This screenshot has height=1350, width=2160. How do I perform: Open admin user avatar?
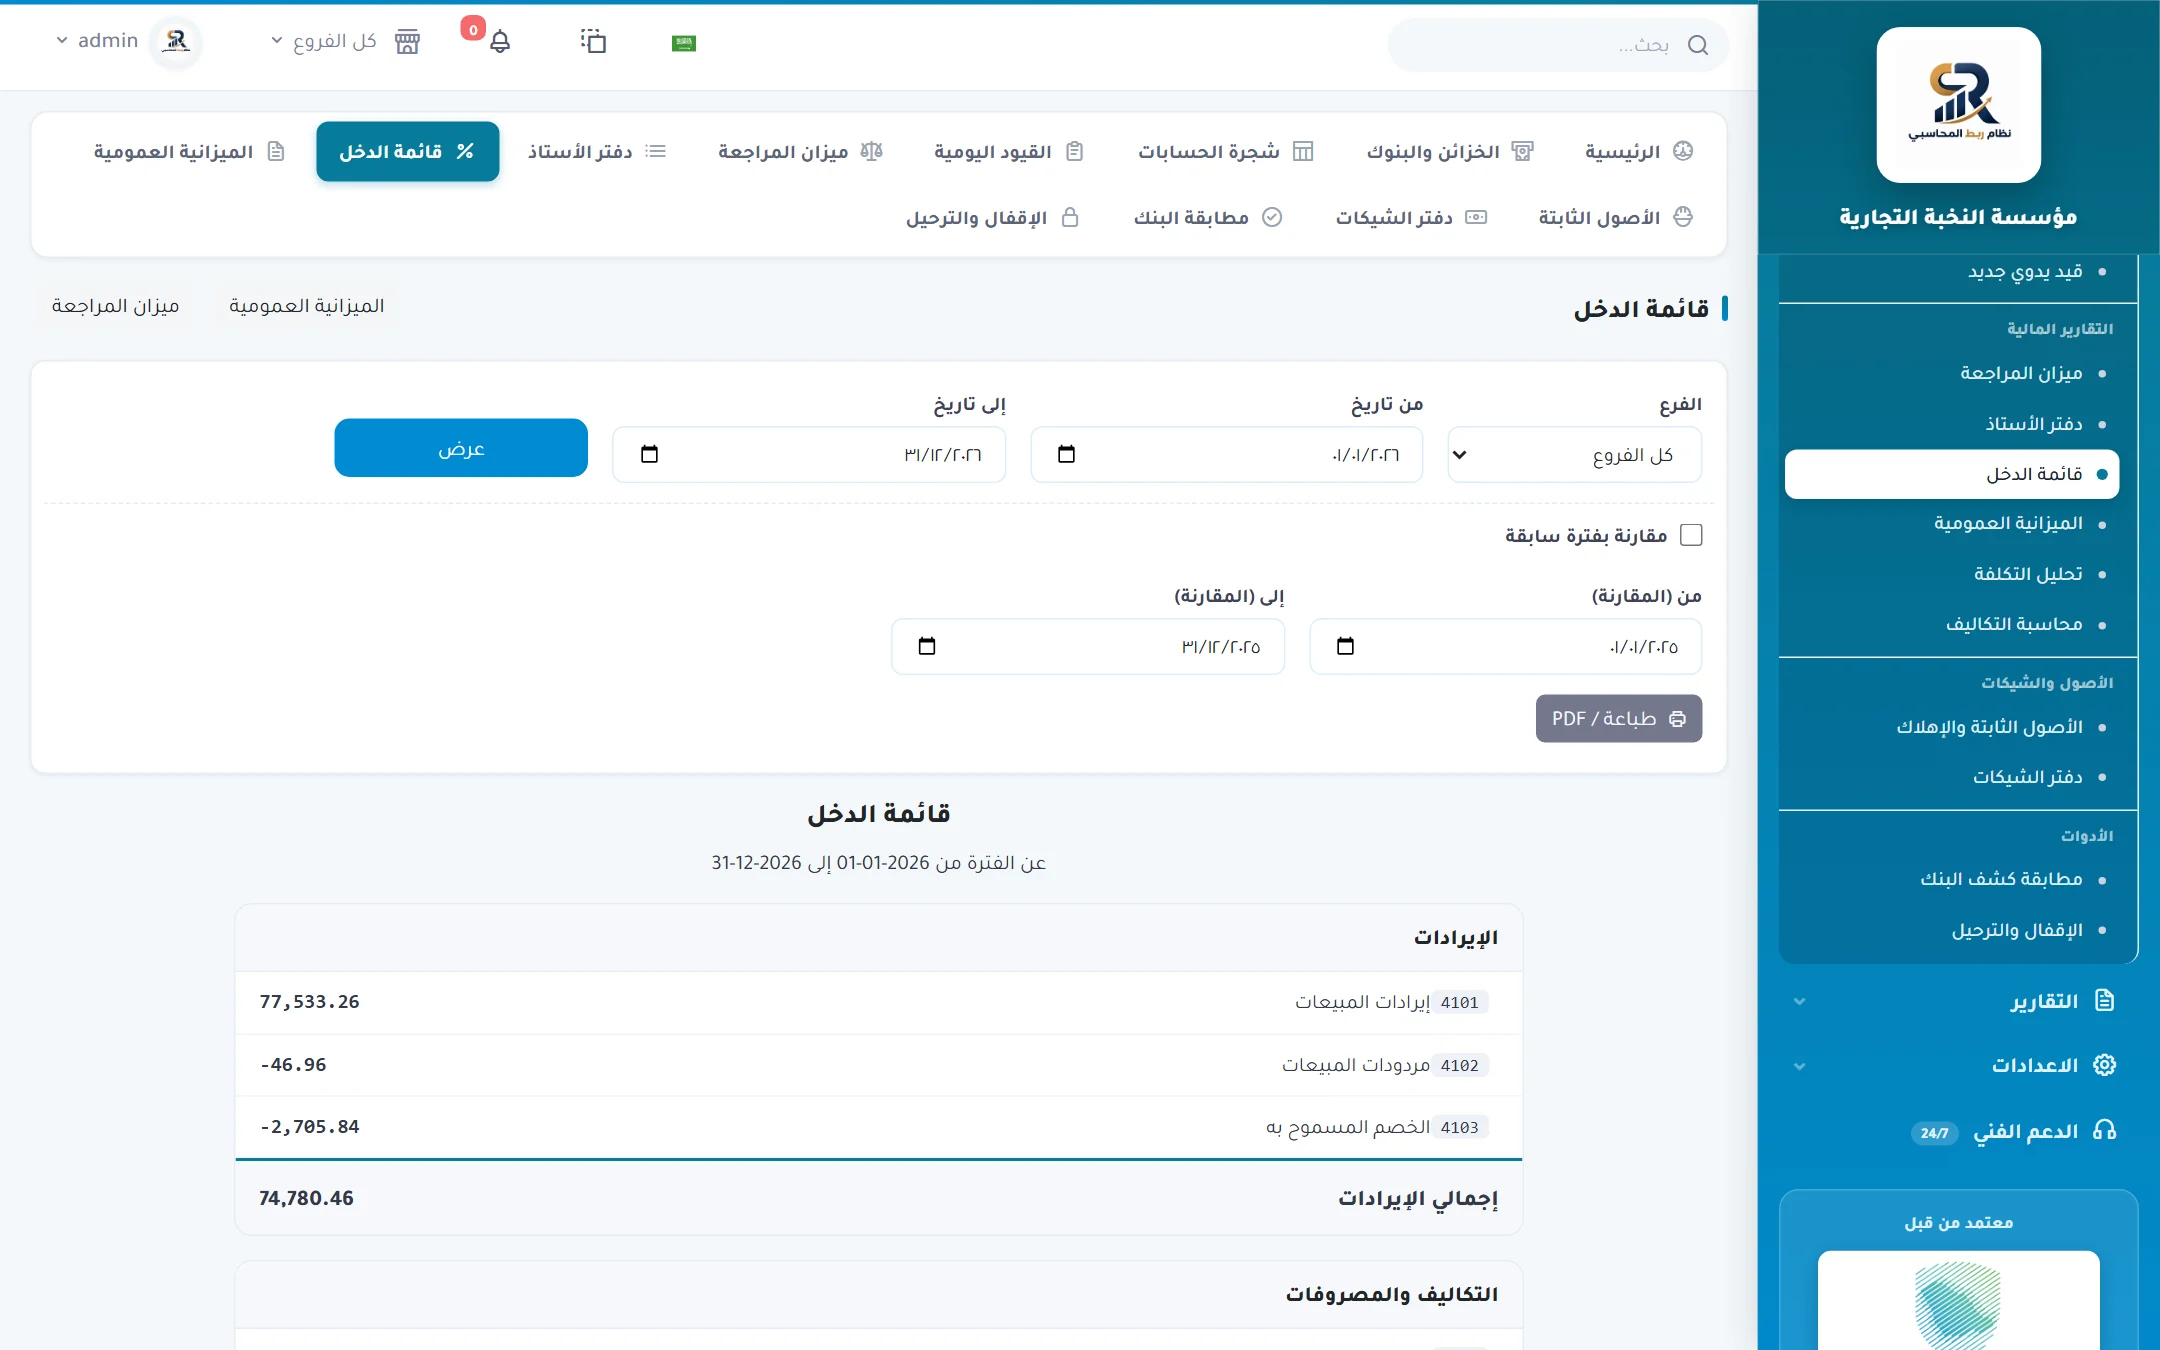(x=176, y=41)
